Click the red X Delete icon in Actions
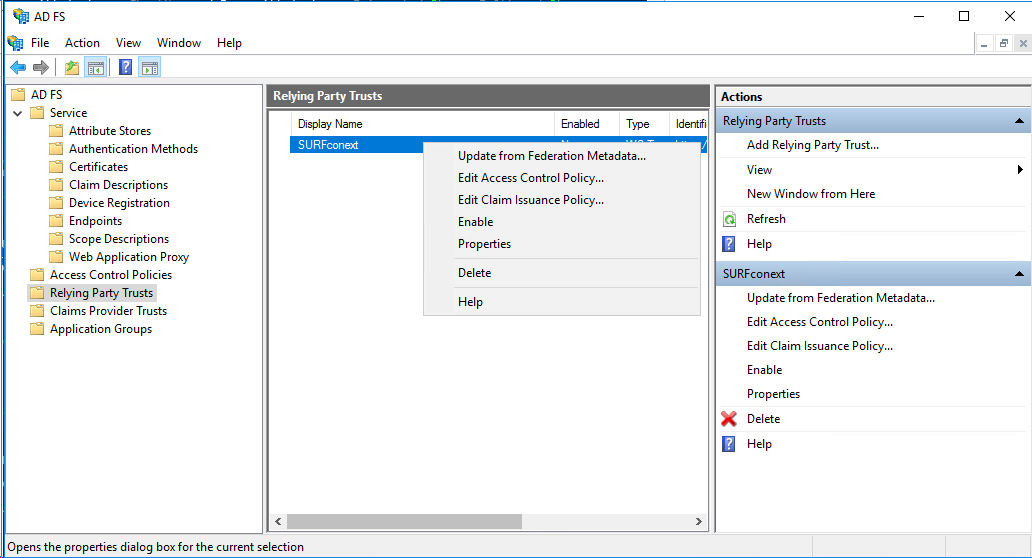Viewport: 1032px width, 558px height. [x=729, y=418]
